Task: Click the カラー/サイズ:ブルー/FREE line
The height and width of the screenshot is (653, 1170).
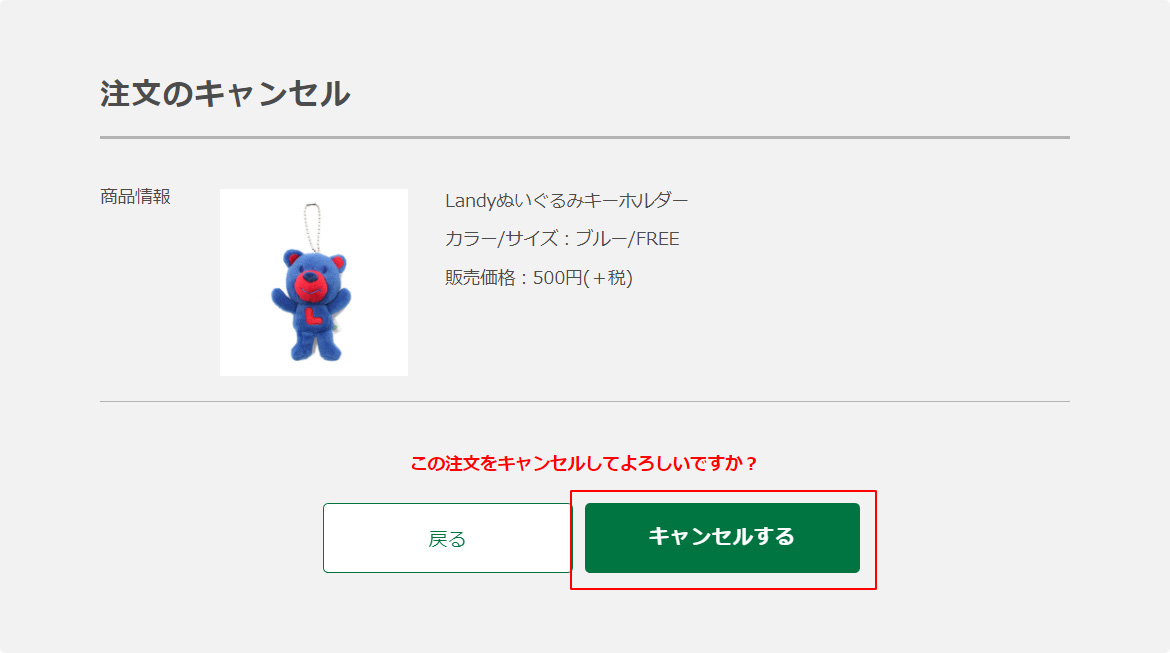Action: 562,239
